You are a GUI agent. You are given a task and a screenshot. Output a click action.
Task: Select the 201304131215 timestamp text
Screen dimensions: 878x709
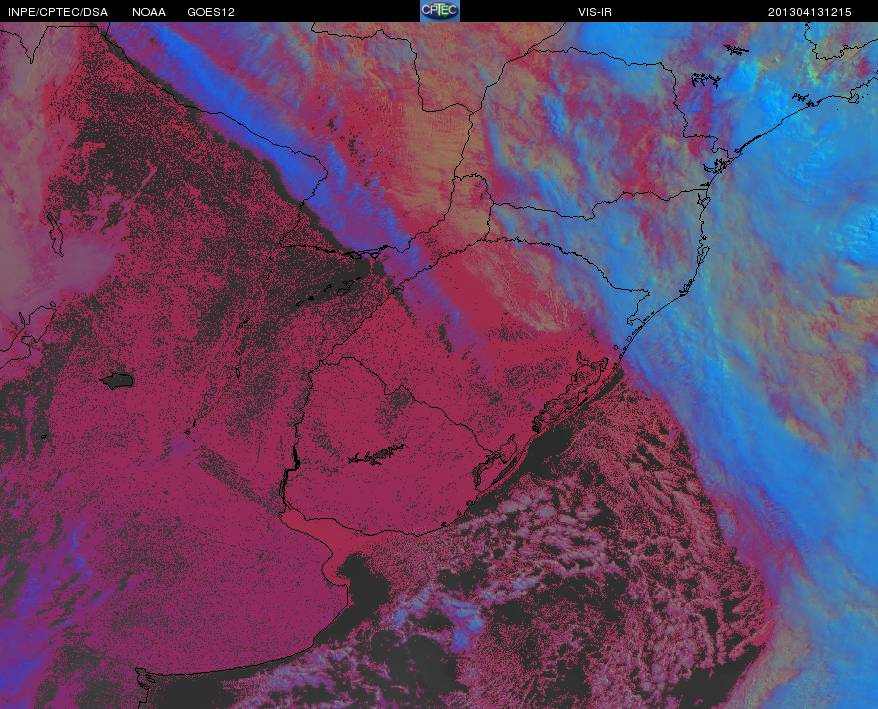tap(810, 12)
